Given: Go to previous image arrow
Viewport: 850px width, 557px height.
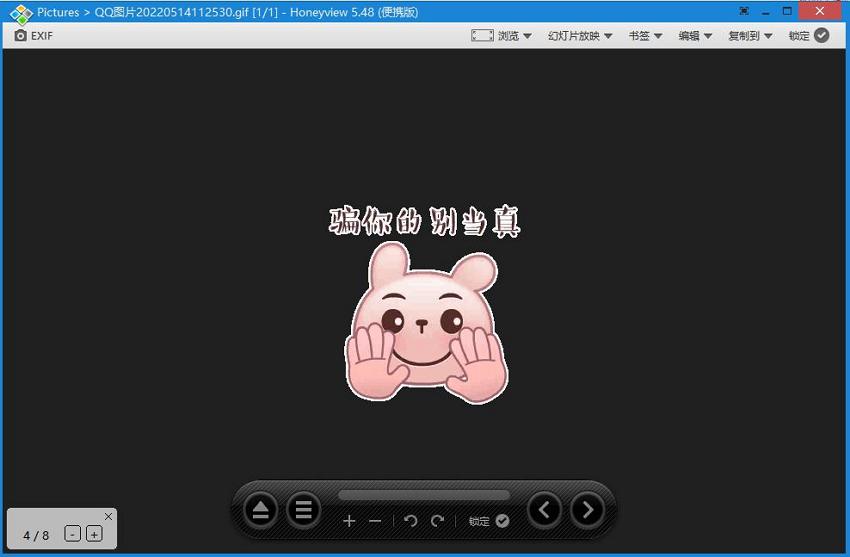Looking at the screenshot, I should (544, 511).
